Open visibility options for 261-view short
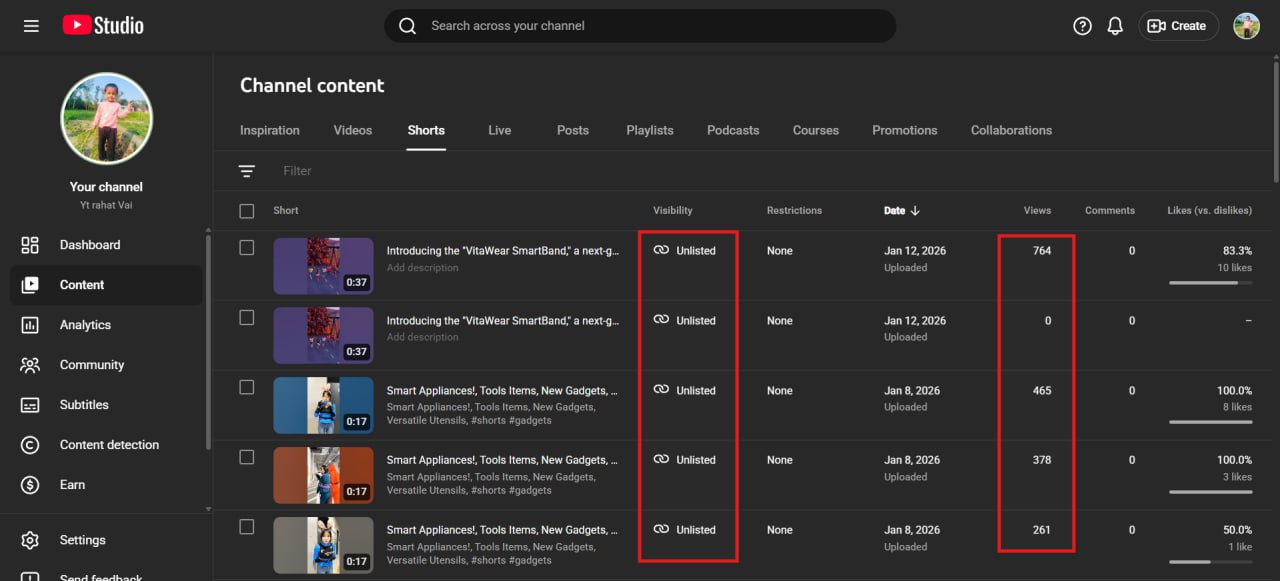This screenshot has width=1280, height=581. [686, 530]
